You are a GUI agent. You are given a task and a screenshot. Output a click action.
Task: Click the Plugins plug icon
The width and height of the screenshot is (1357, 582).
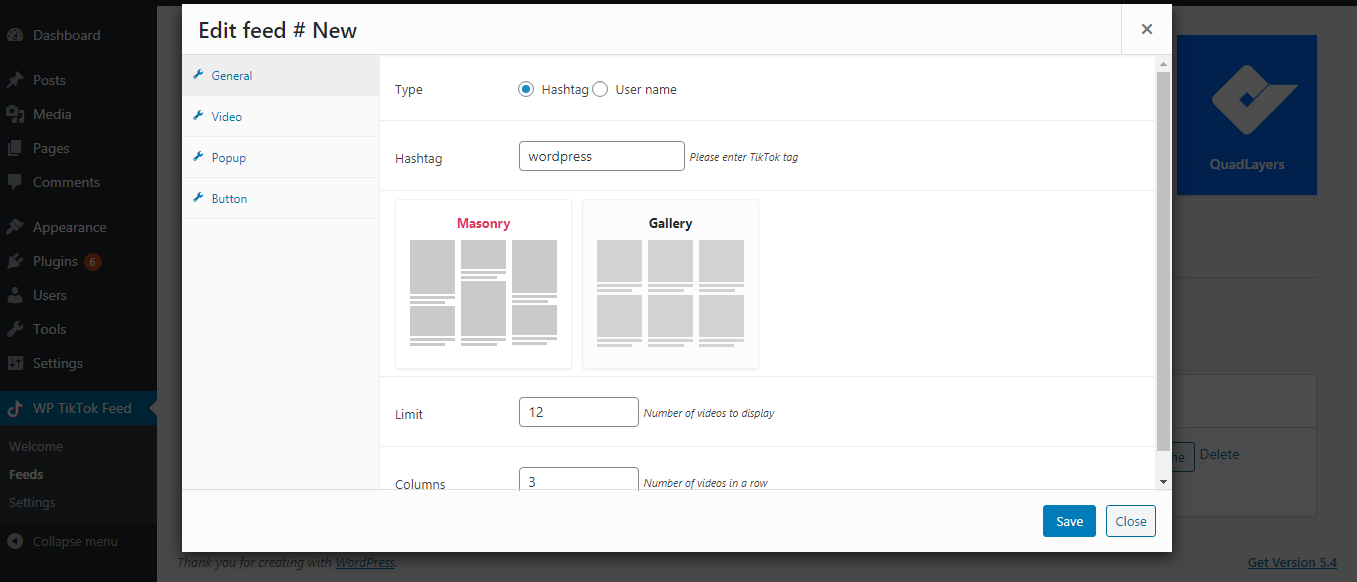point(15,261)
